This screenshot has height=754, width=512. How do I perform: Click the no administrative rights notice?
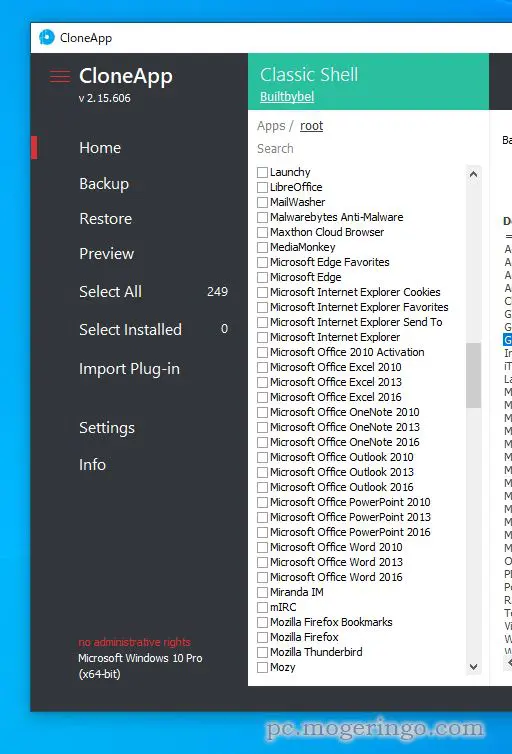[135, 642]
